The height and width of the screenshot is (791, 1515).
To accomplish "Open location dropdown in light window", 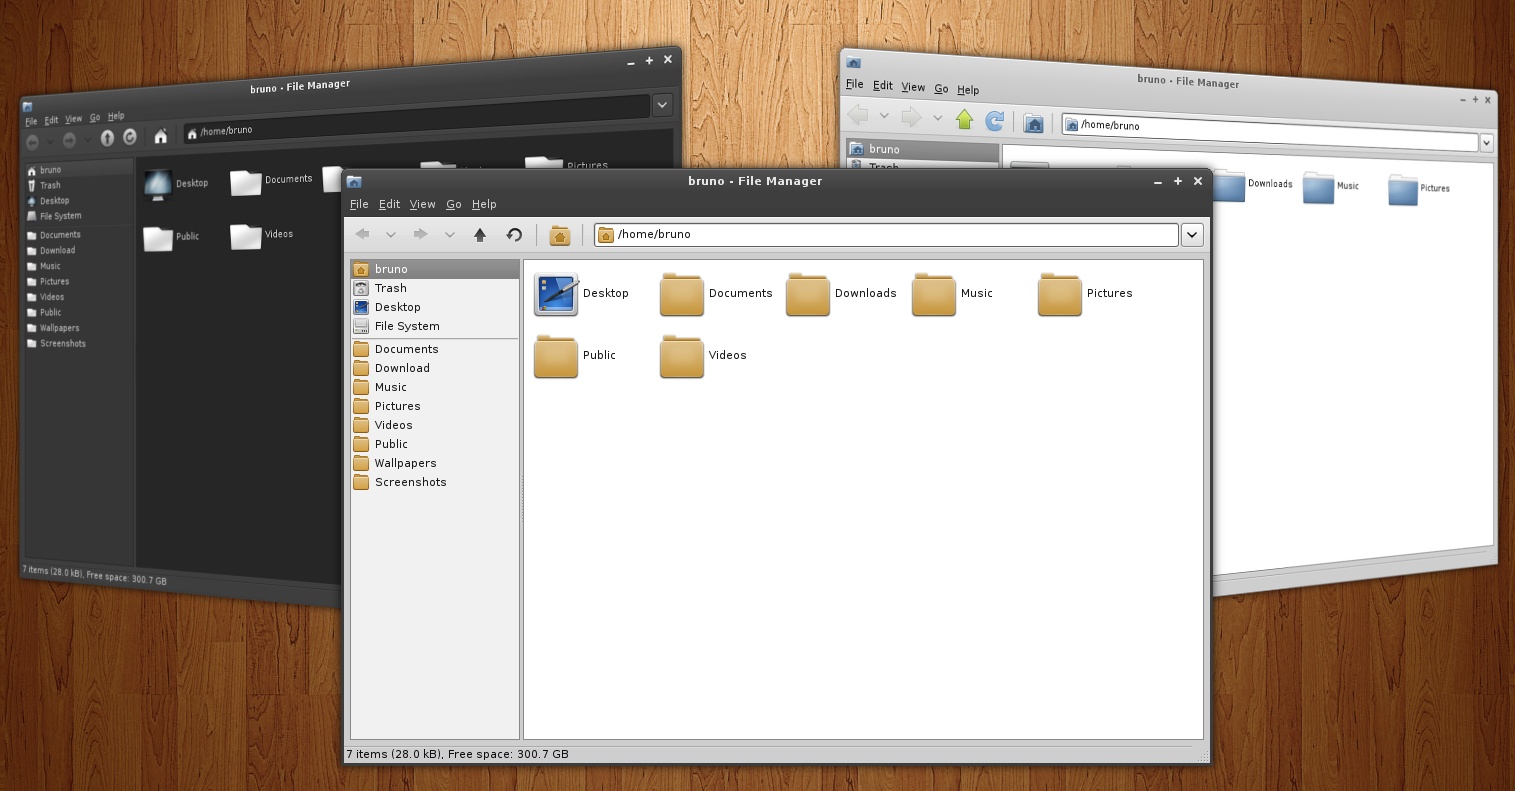I will pyautogui.click(x=1486, y=143).
